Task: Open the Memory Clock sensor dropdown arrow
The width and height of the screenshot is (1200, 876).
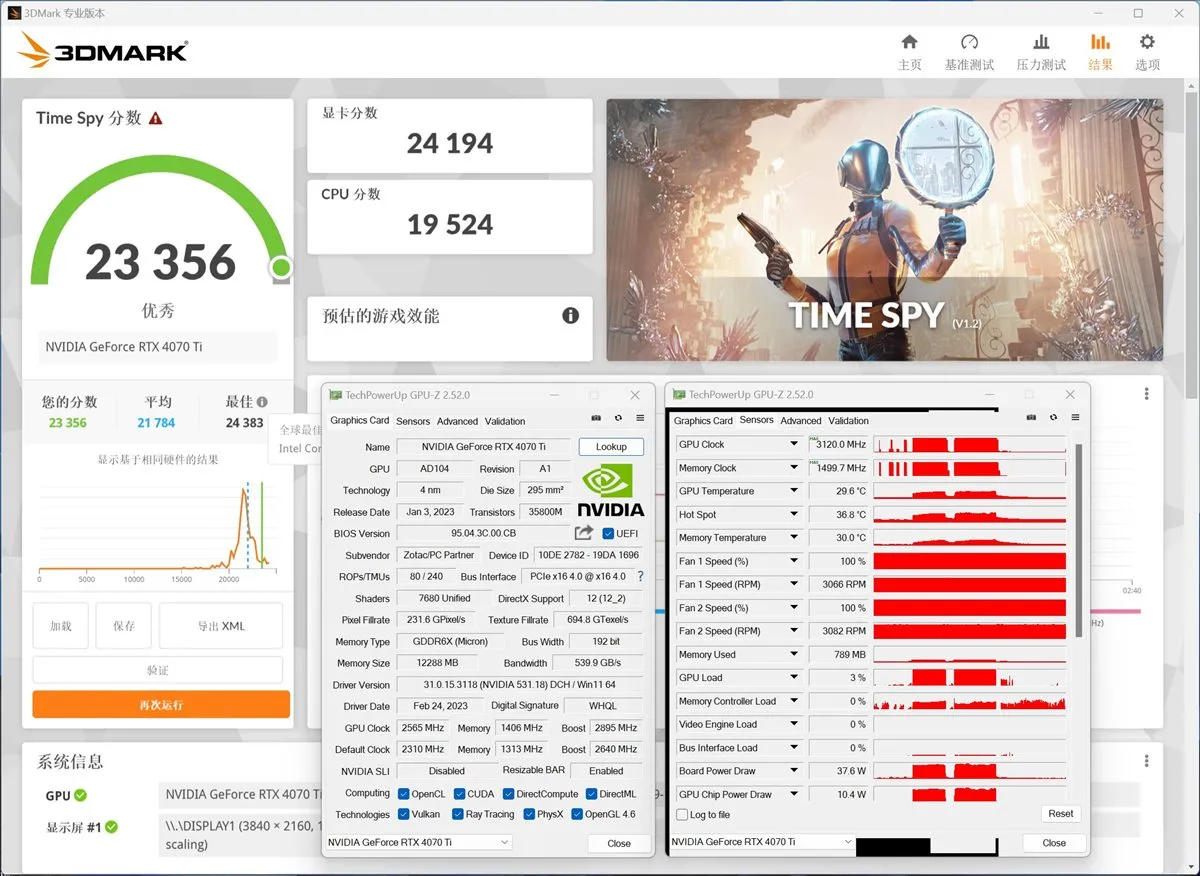Action: pos(794,468)
